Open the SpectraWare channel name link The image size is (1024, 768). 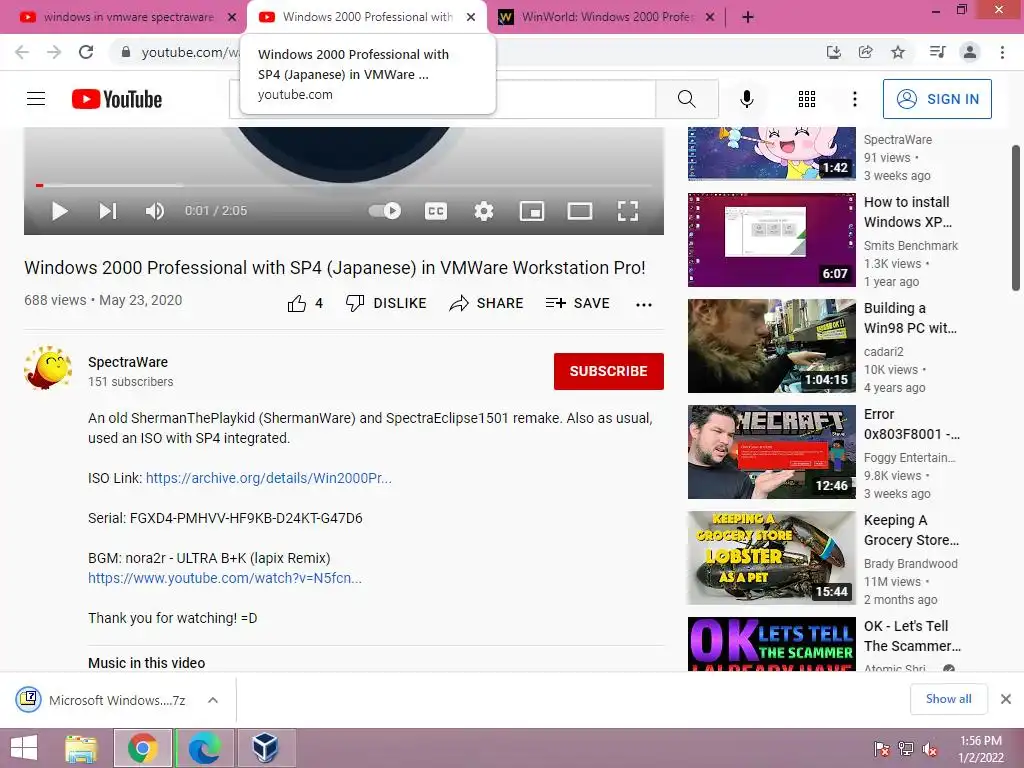tap(128, 362)
